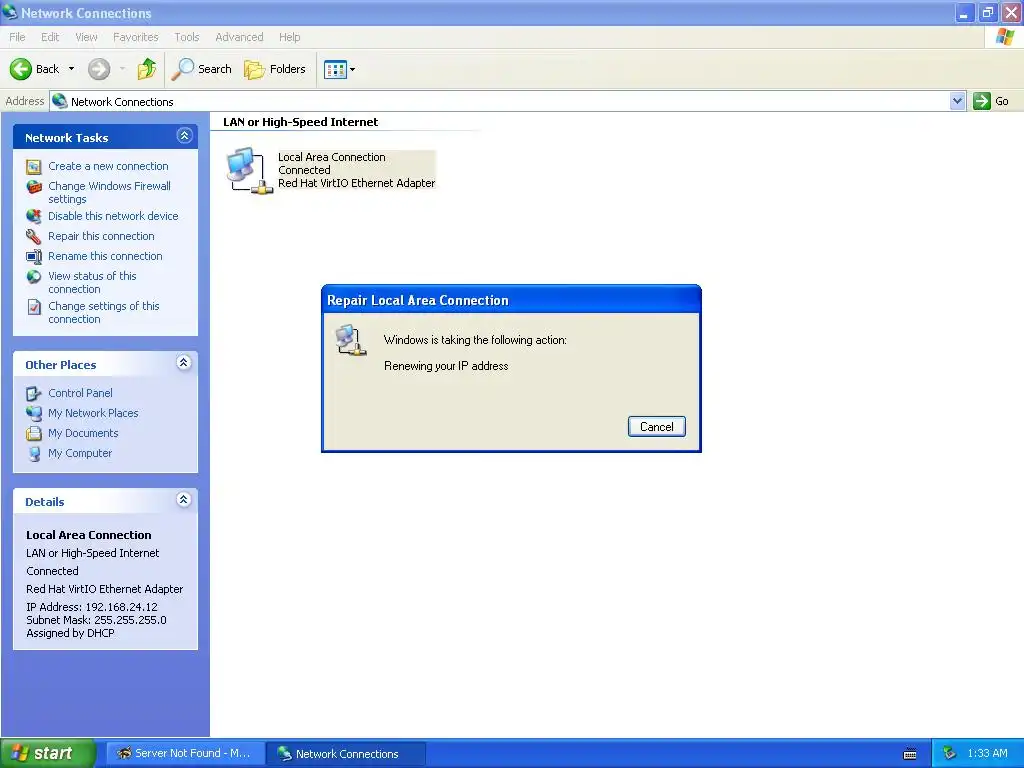Viewport: 1024px width, 768px height.
Task: Click the My Computer icon
Action: point(34,454)
